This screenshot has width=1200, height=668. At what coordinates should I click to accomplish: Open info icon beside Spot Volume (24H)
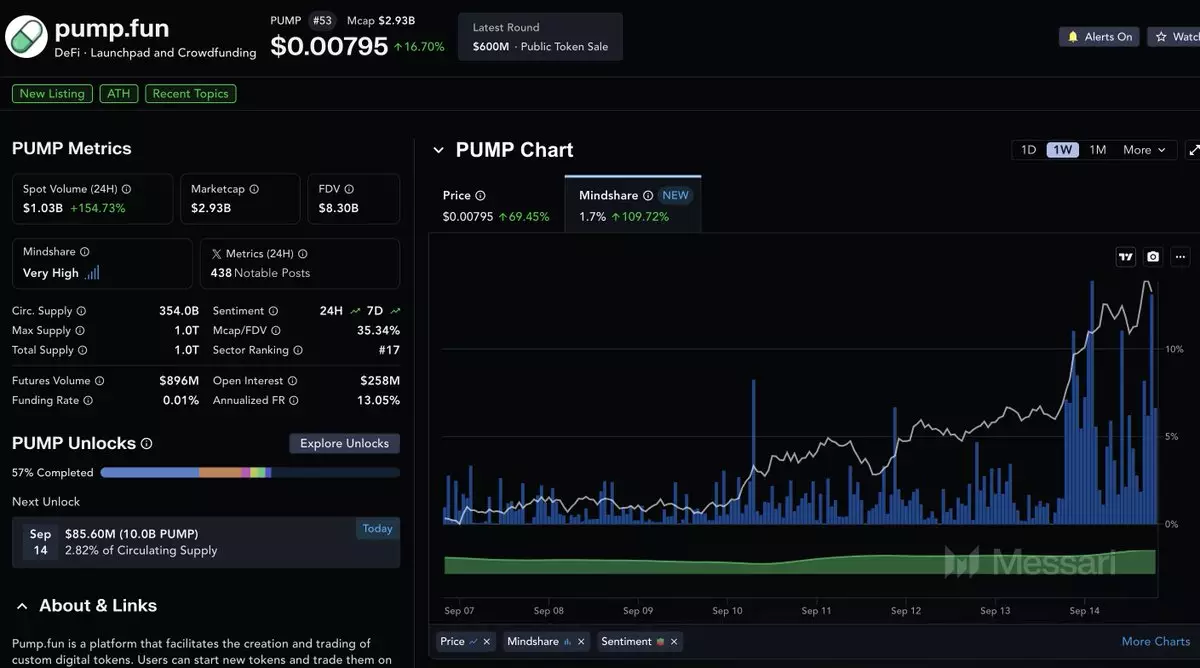click(126, 189)
